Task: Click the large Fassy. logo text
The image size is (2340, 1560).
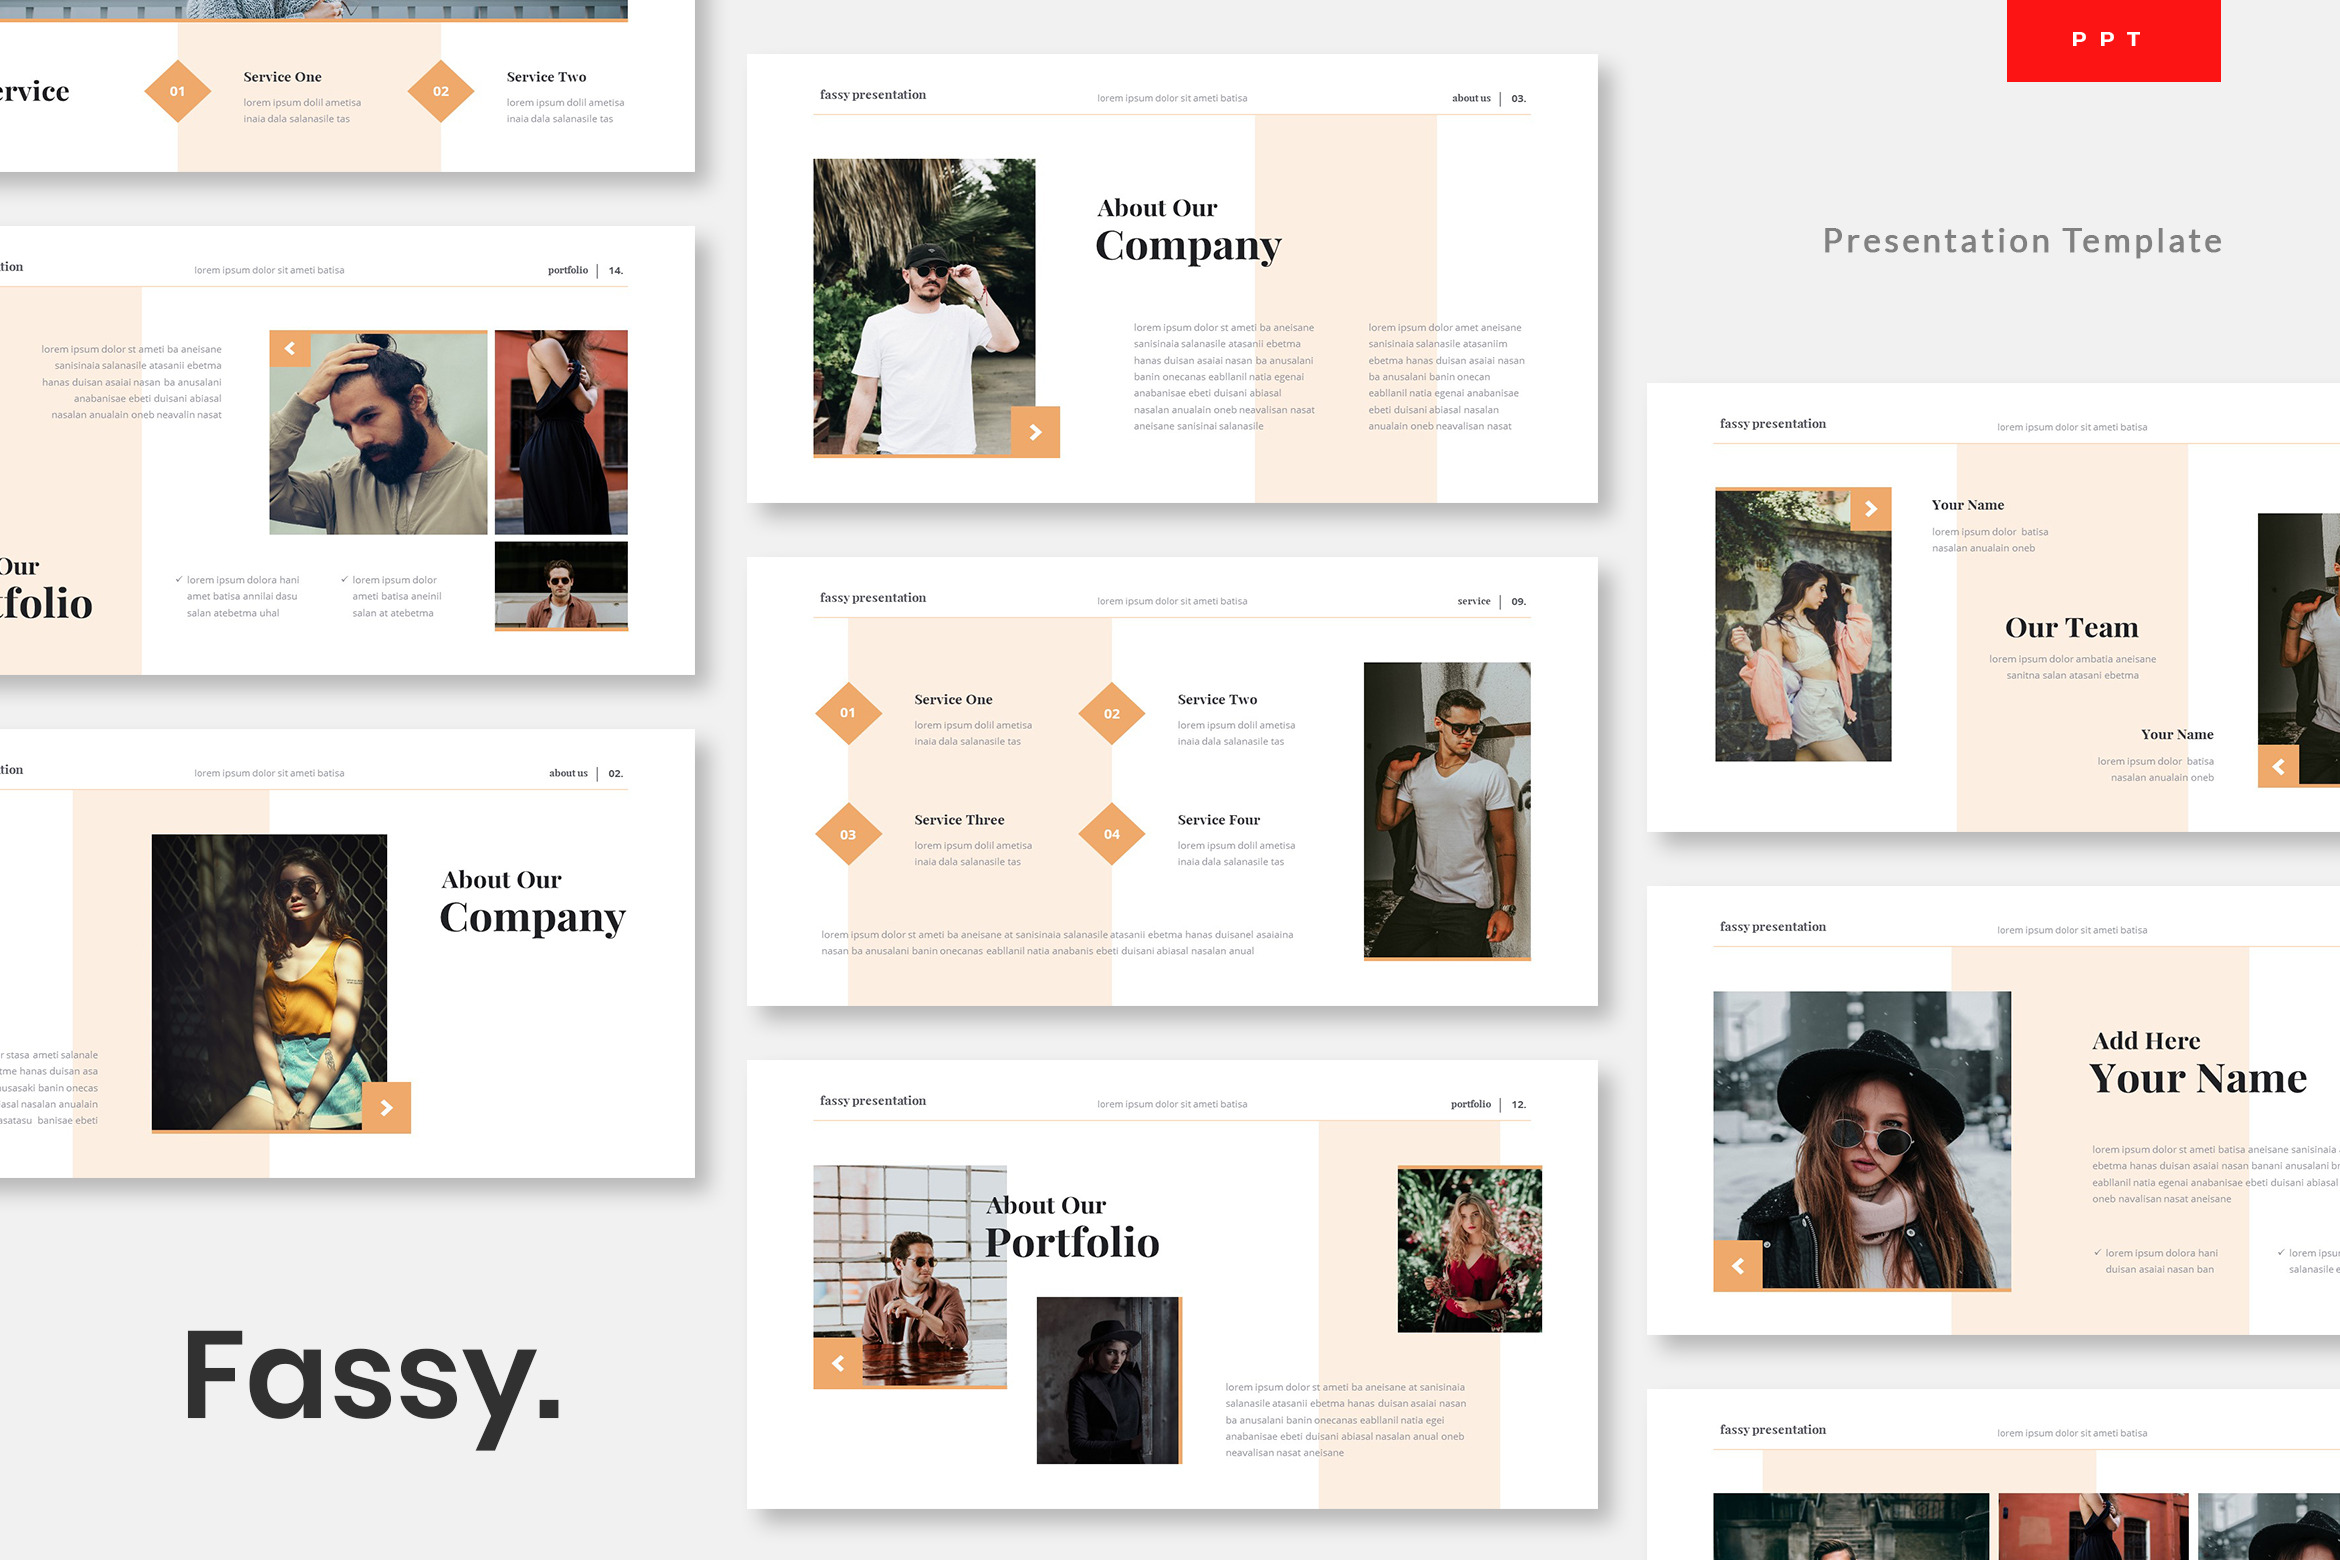Action: coord(372,1380)
